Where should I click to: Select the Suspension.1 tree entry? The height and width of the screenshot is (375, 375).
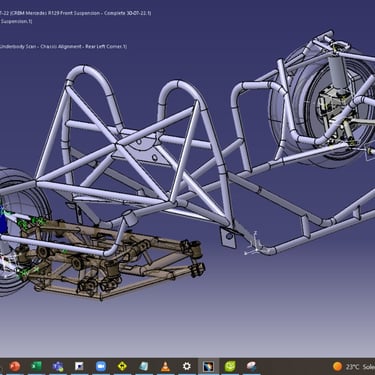point(16,21)
